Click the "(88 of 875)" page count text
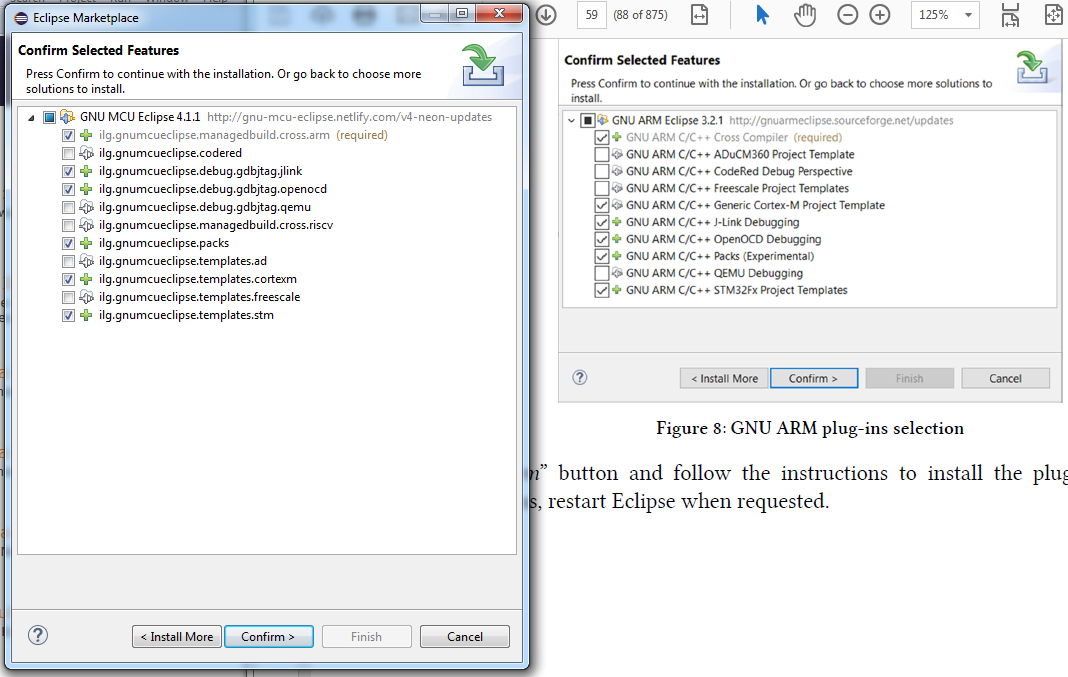This screenshot has height=677, width=1068. 640,14
